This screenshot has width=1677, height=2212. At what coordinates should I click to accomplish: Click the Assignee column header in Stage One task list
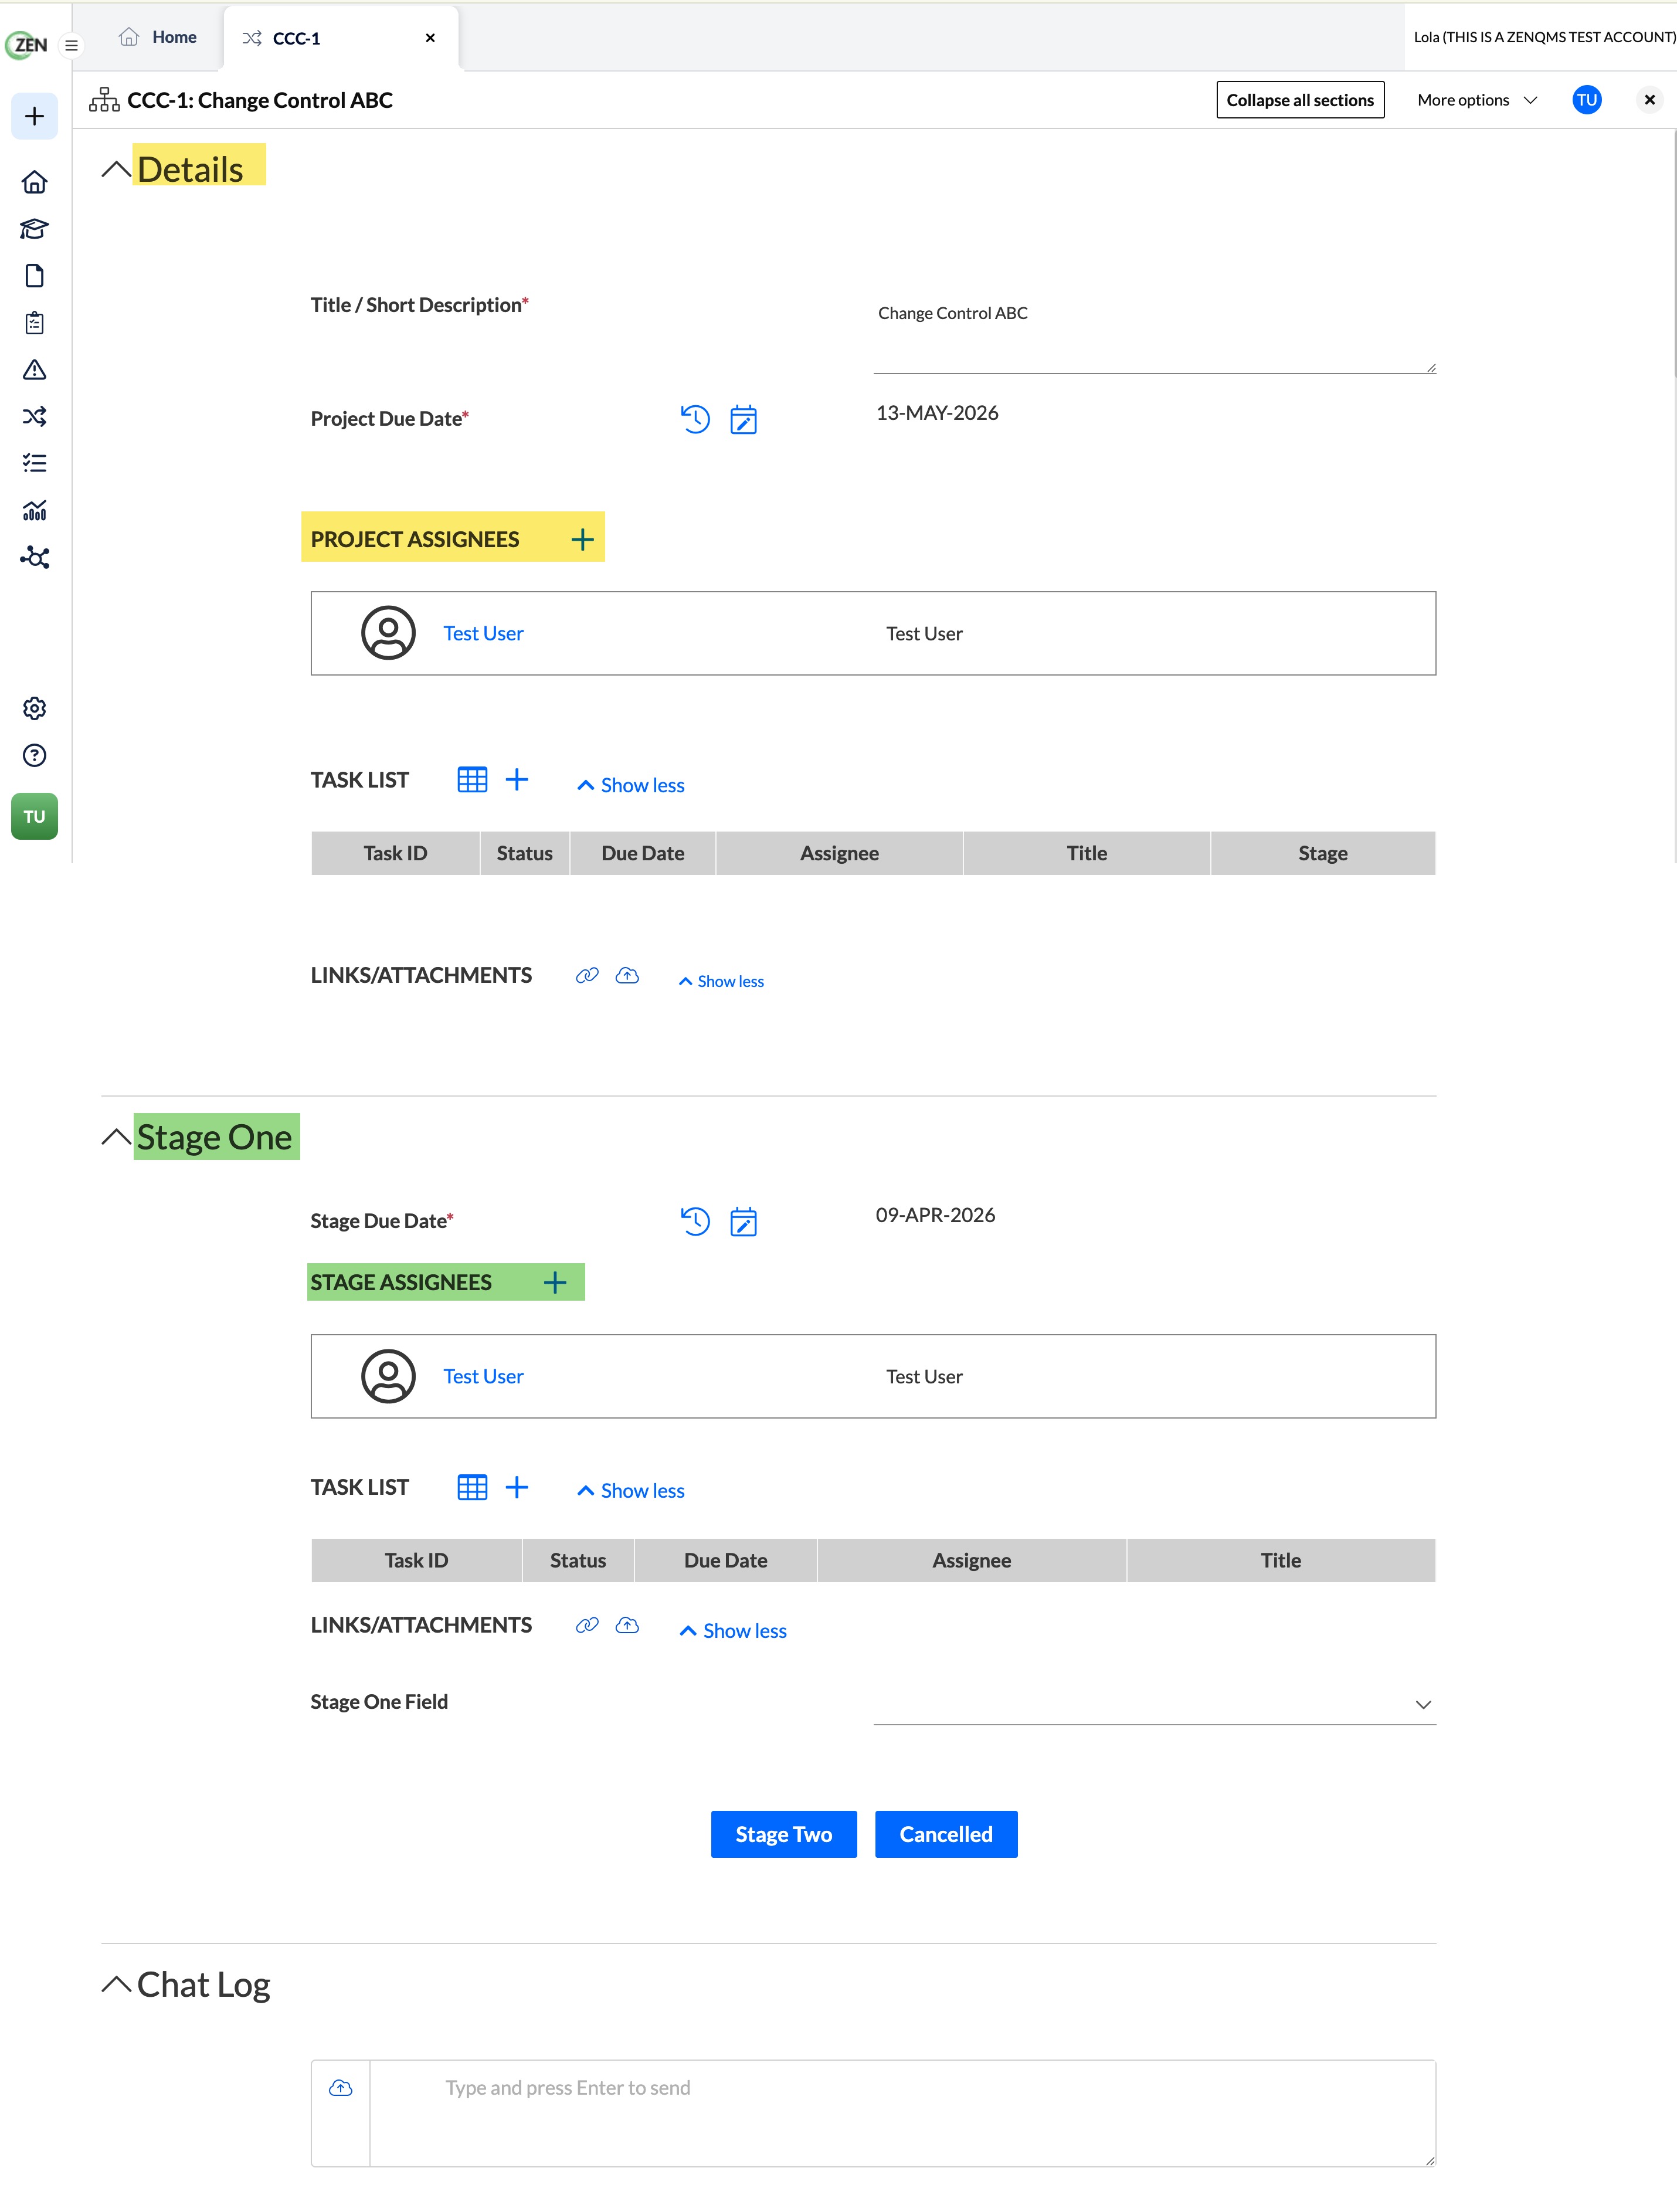coord(971,1560)
